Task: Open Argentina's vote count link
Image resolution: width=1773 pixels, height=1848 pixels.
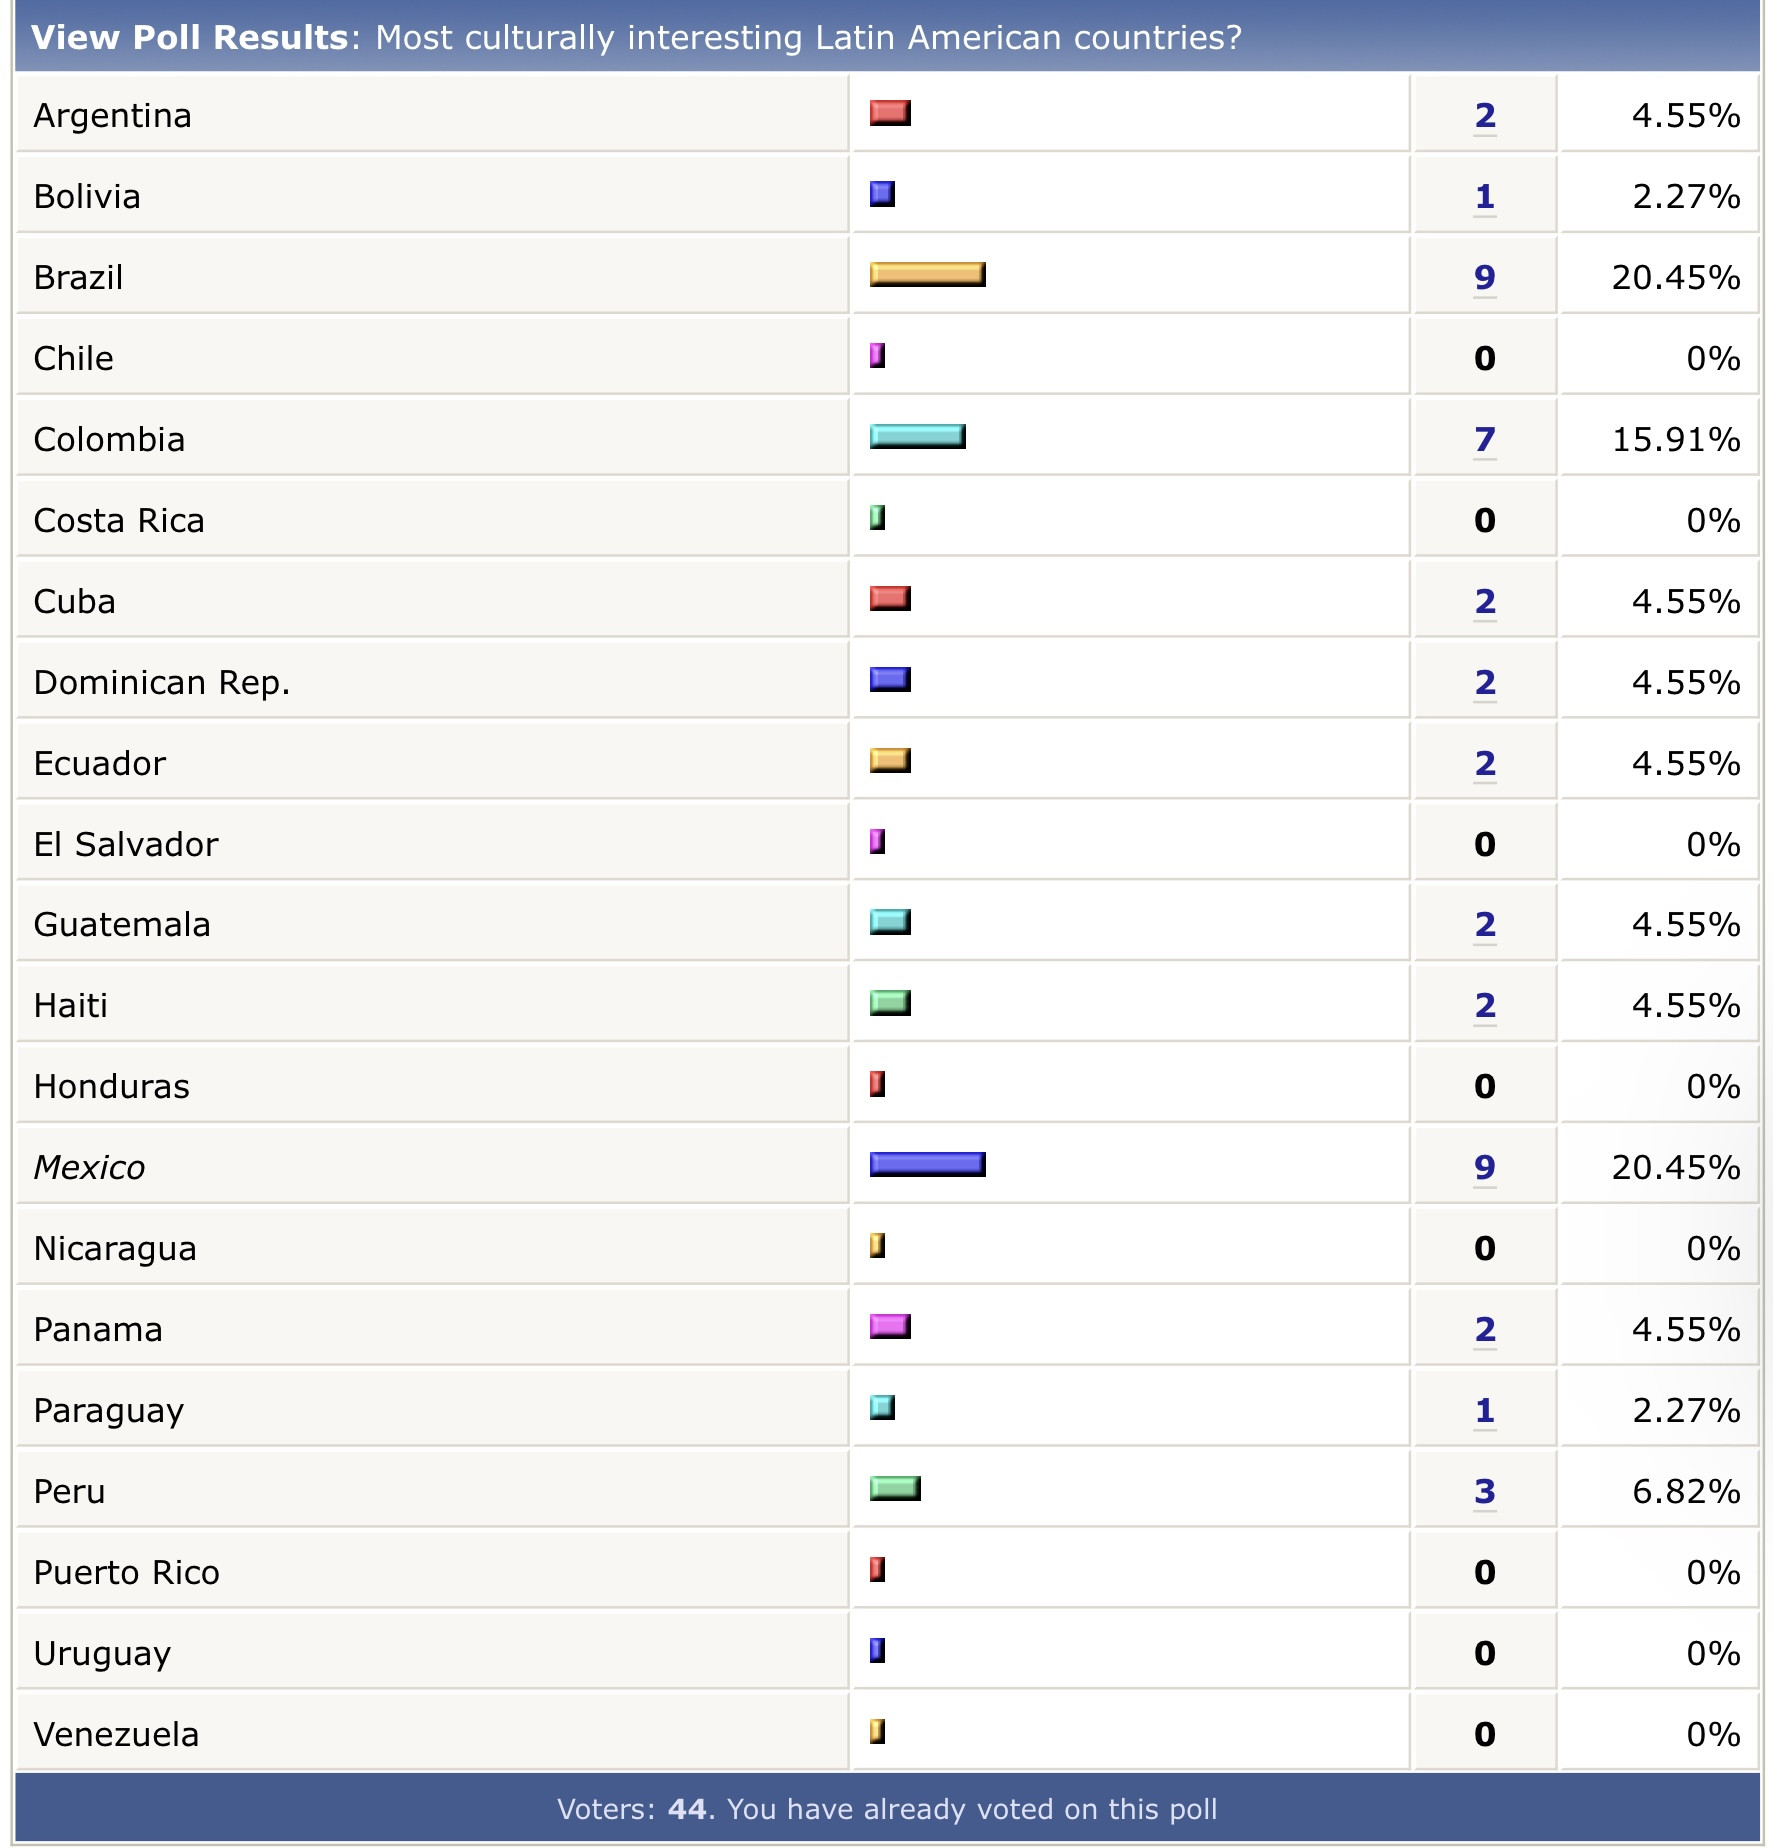Action: click(x=1485, y=116)
